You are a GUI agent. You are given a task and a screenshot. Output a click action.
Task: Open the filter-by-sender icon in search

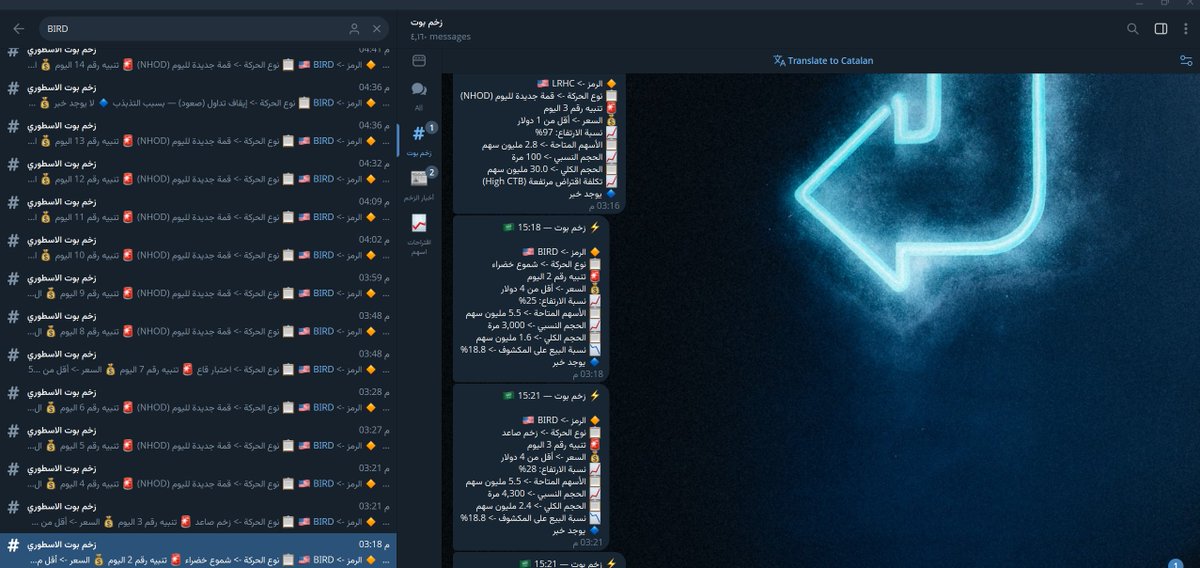(354, 29)
